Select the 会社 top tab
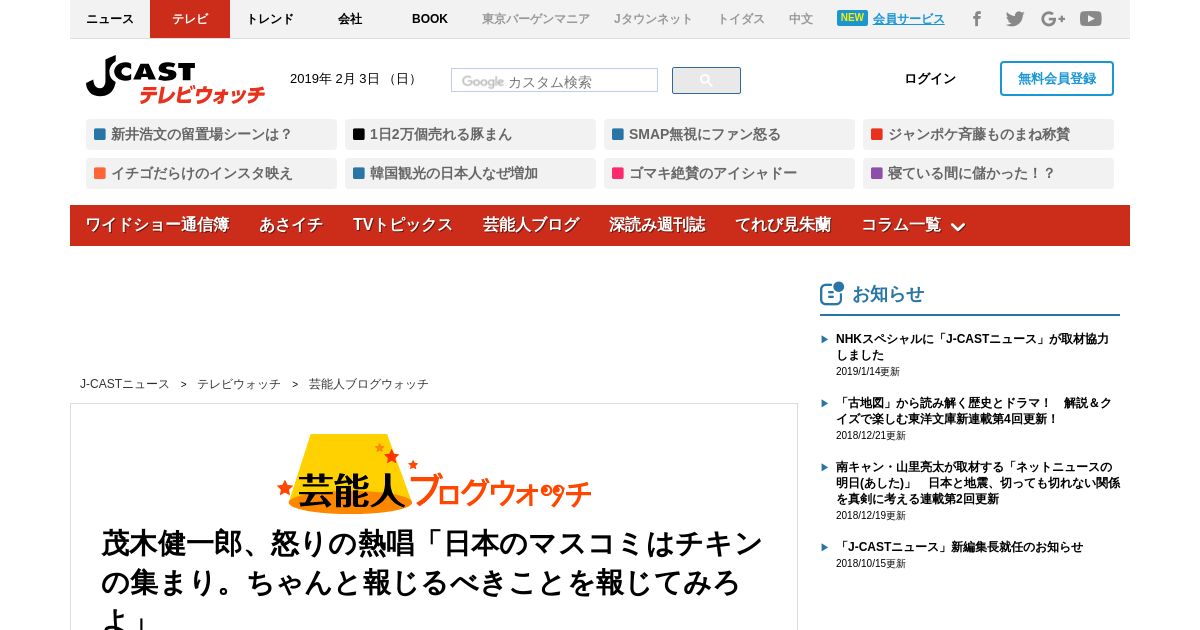This screenshot has width=1200, height=630. point(350,19)
